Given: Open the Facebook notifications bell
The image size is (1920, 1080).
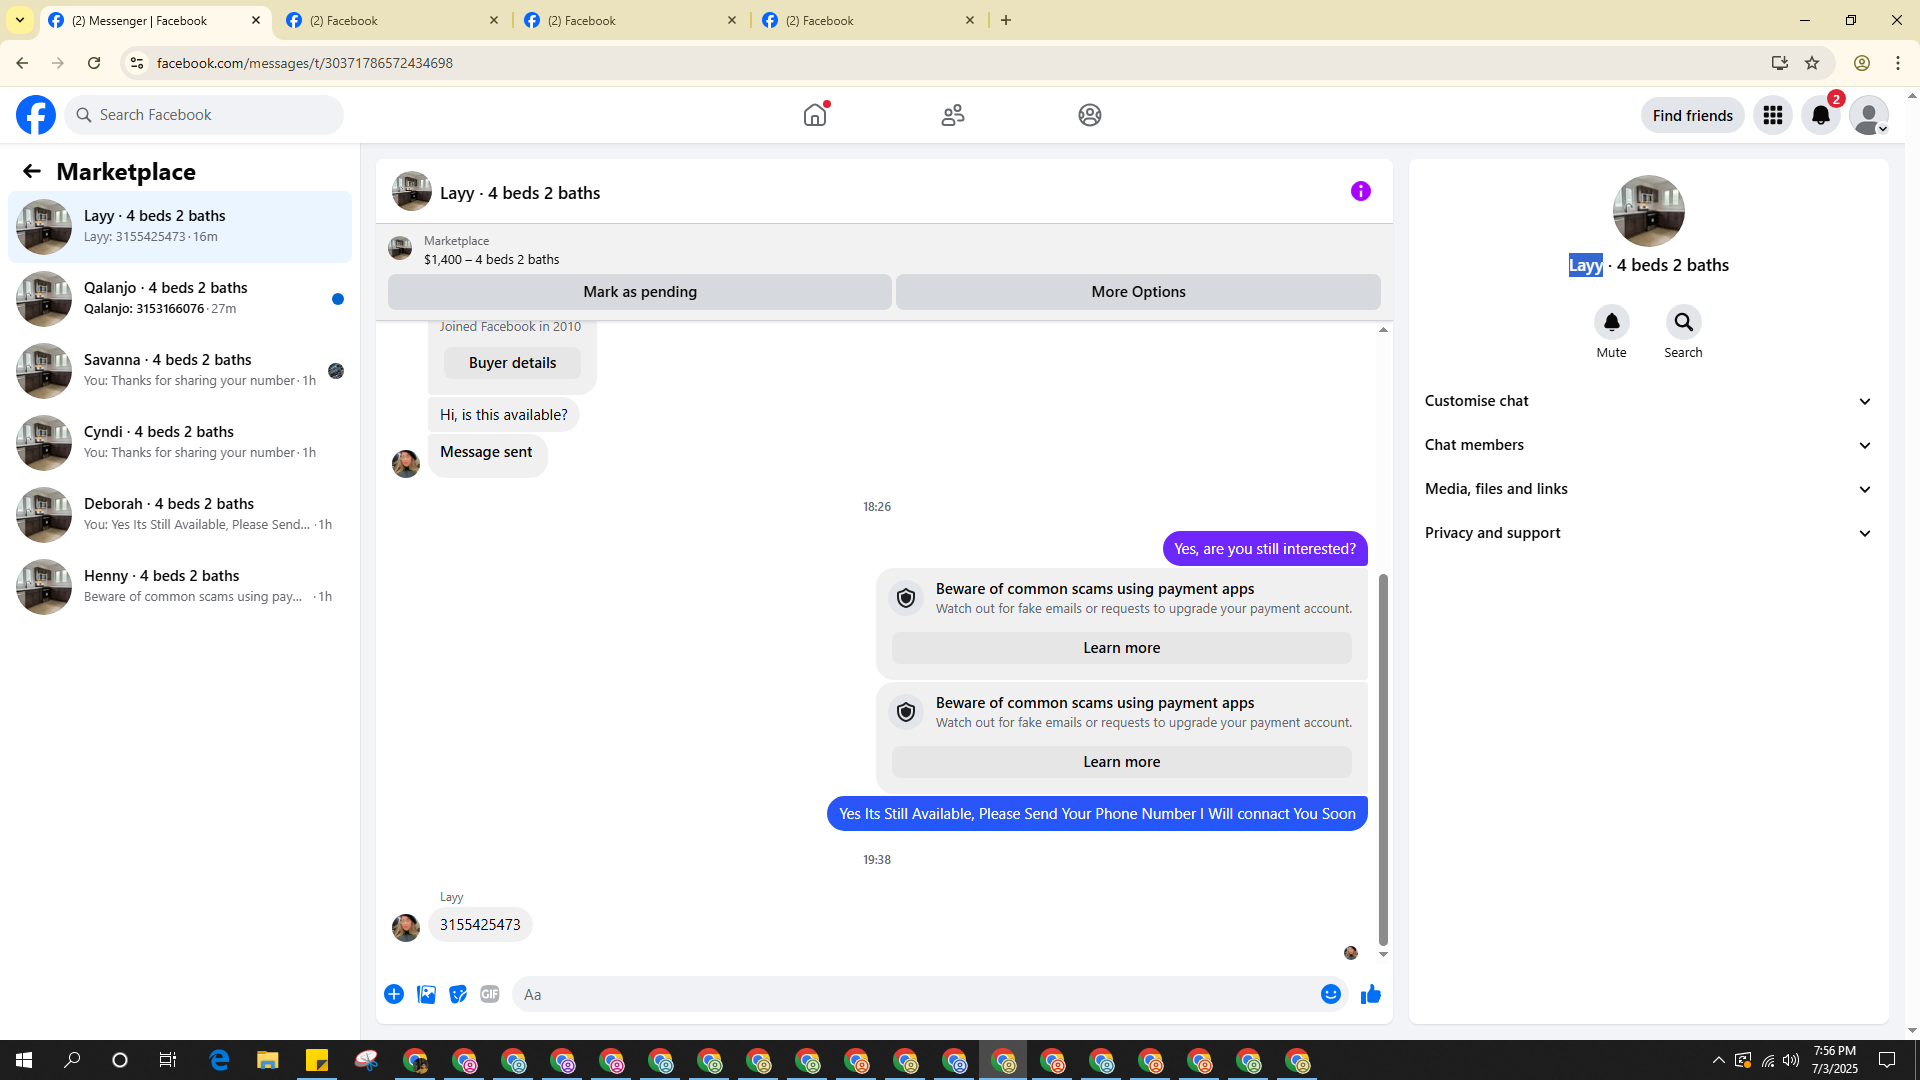Looking at the screenshot, I should pyautogui.click(x=1820, y=115).
